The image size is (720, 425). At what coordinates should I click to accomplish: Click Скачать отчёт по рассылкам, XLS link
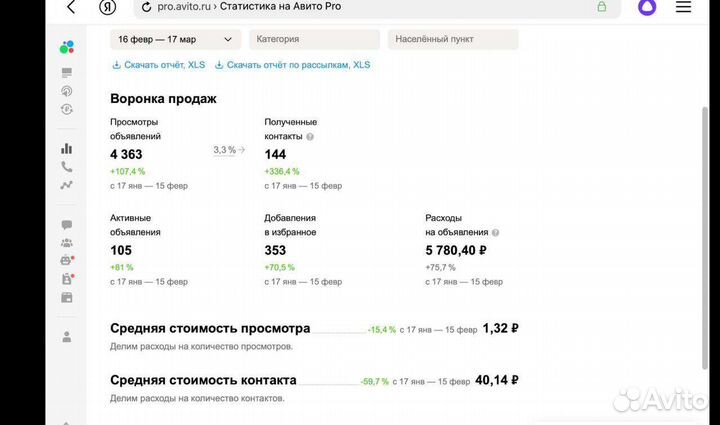[x=298, y=65]
